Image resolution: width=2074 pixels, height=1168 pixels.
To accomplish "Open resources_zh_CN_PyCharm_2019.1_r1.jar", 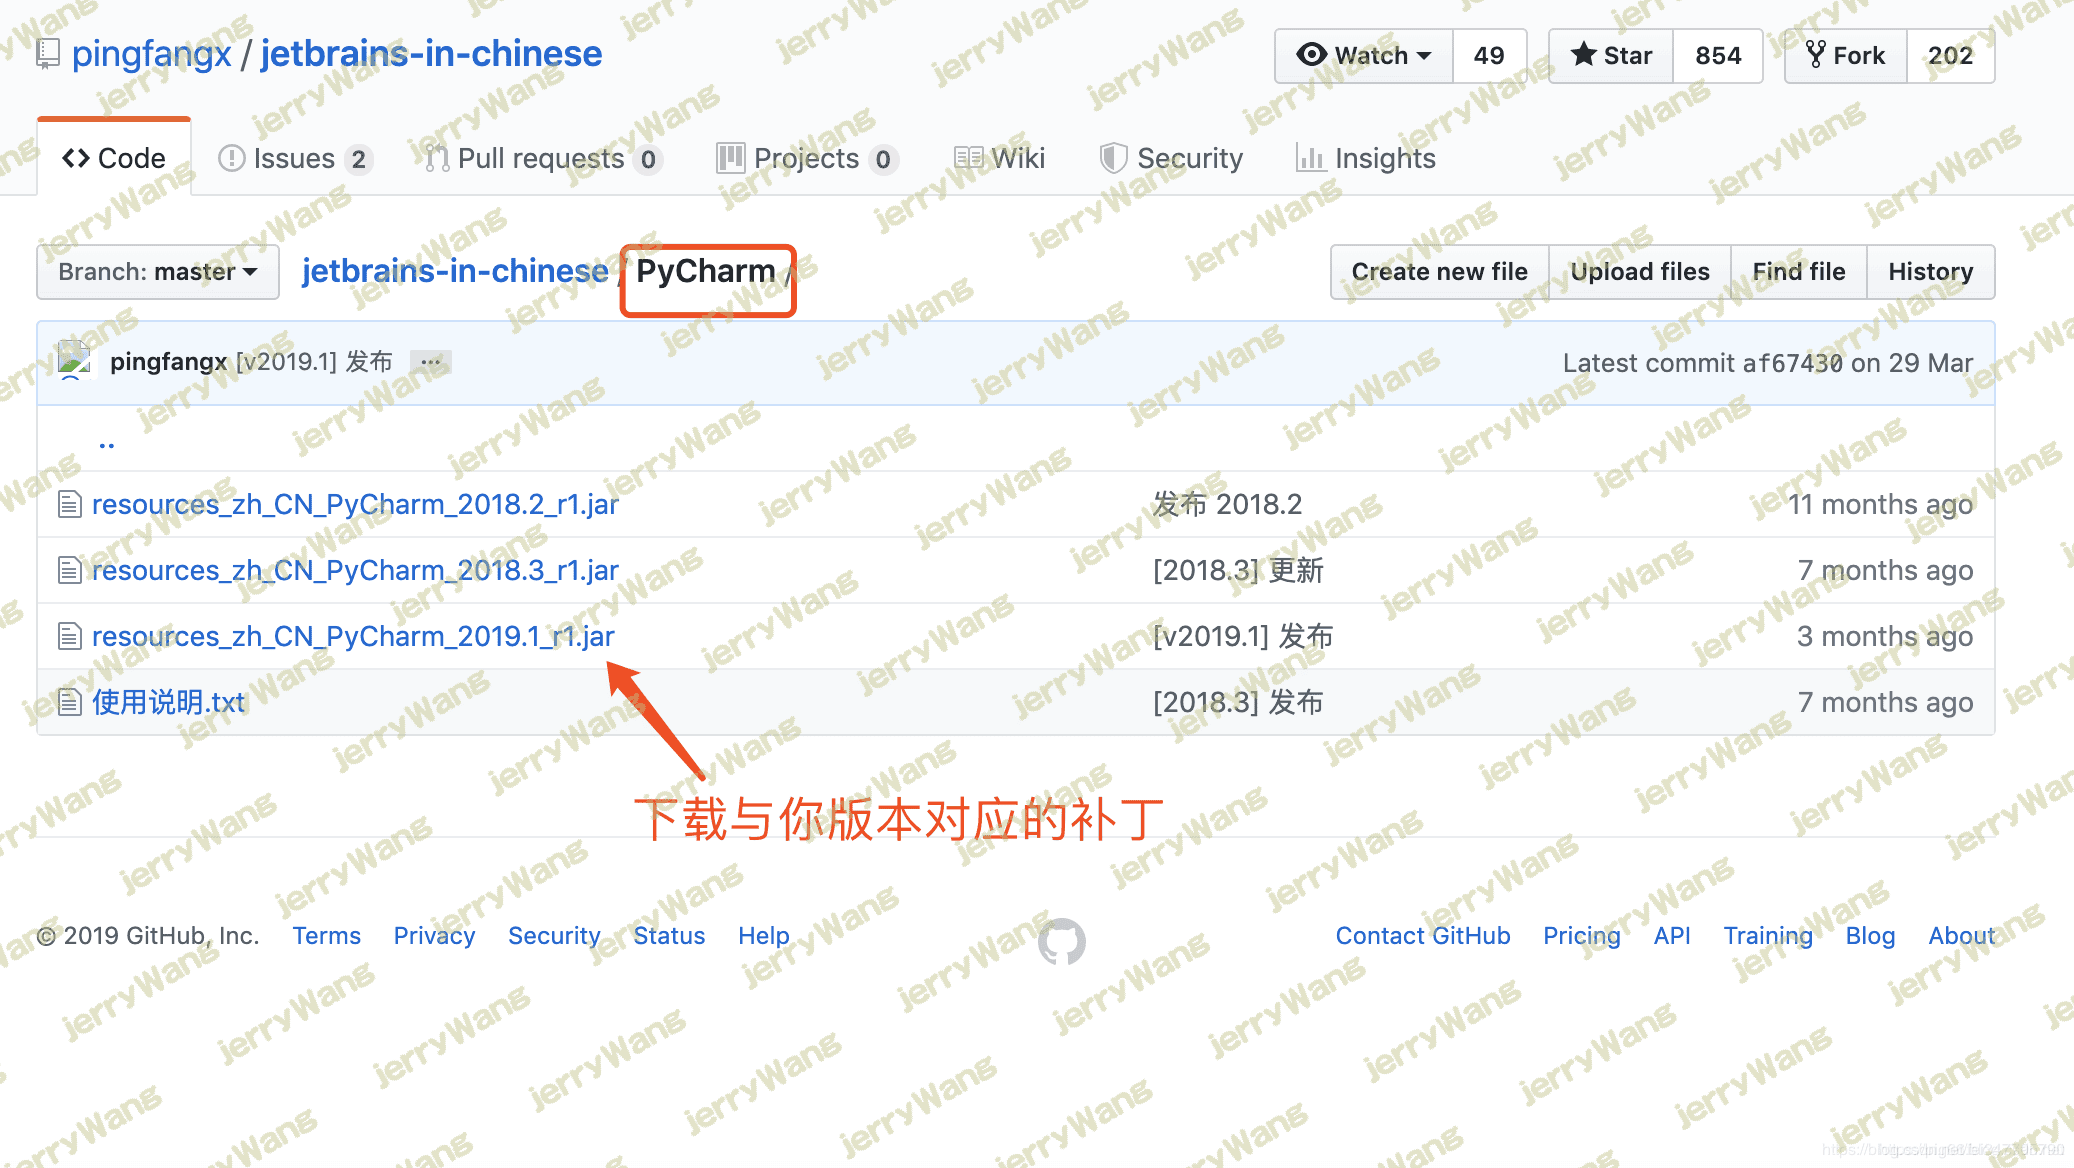I will tap(353, 636).
